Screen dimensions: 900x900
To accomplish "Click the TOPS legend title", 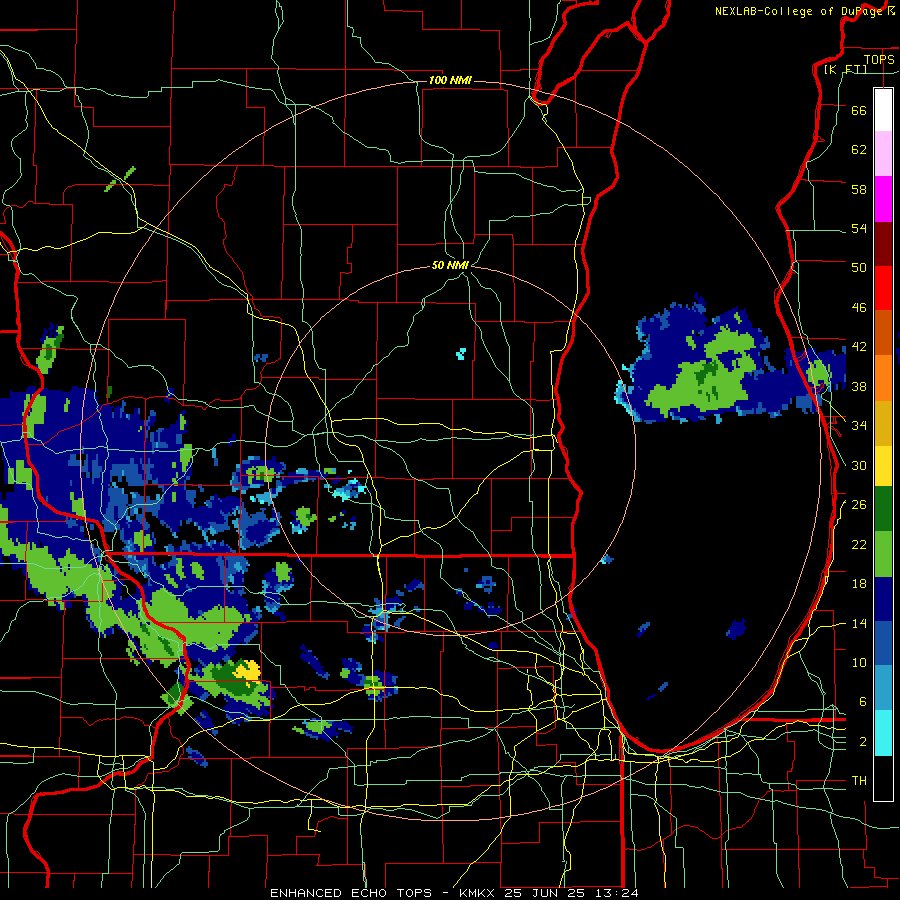I will 879,59.
